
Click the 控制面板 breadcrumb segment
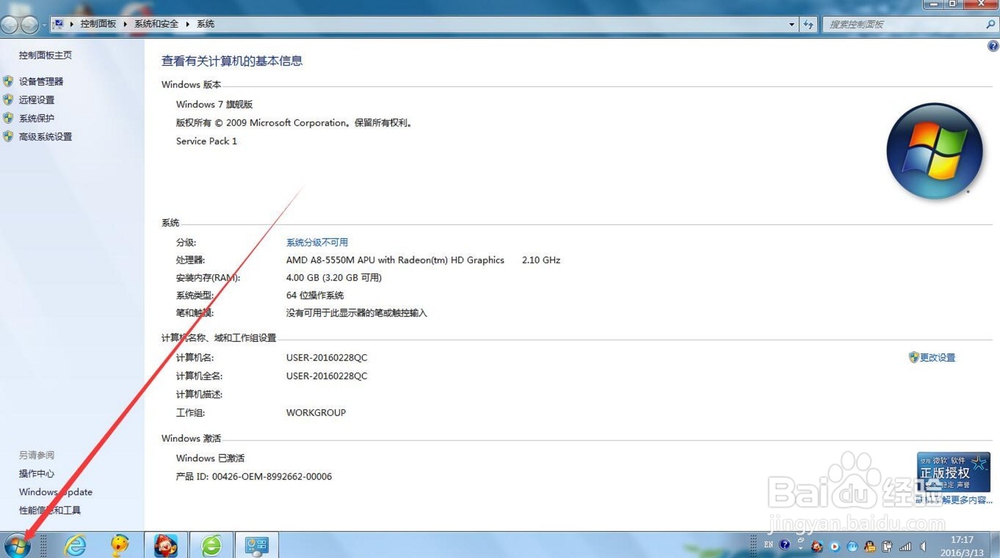pyautogui.click(x=98, y=24)
